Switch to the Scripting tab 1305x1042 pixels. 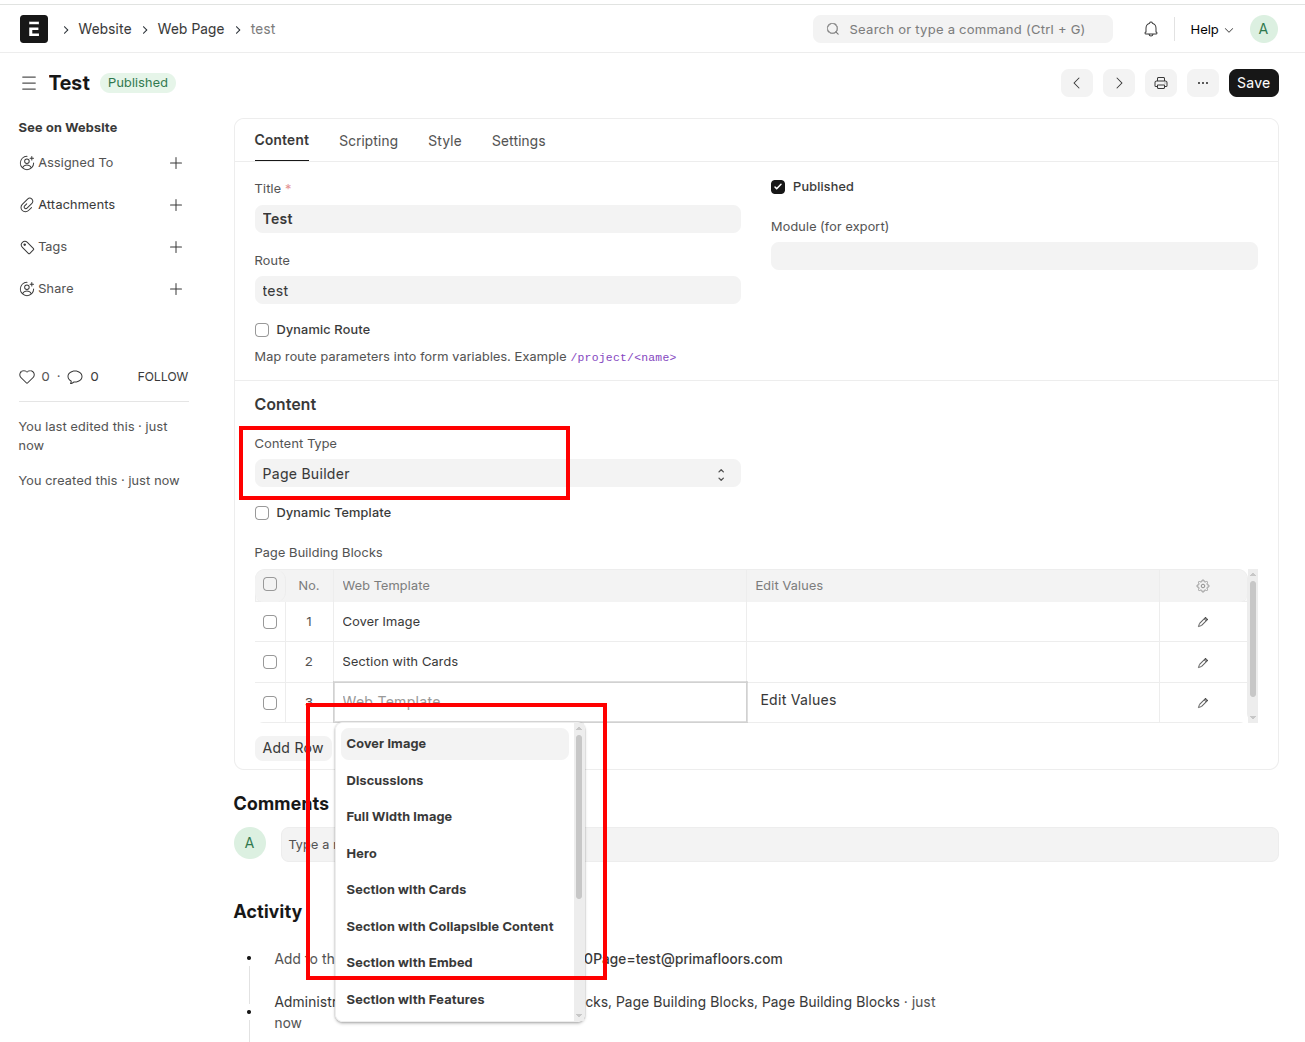coord(368,141)
